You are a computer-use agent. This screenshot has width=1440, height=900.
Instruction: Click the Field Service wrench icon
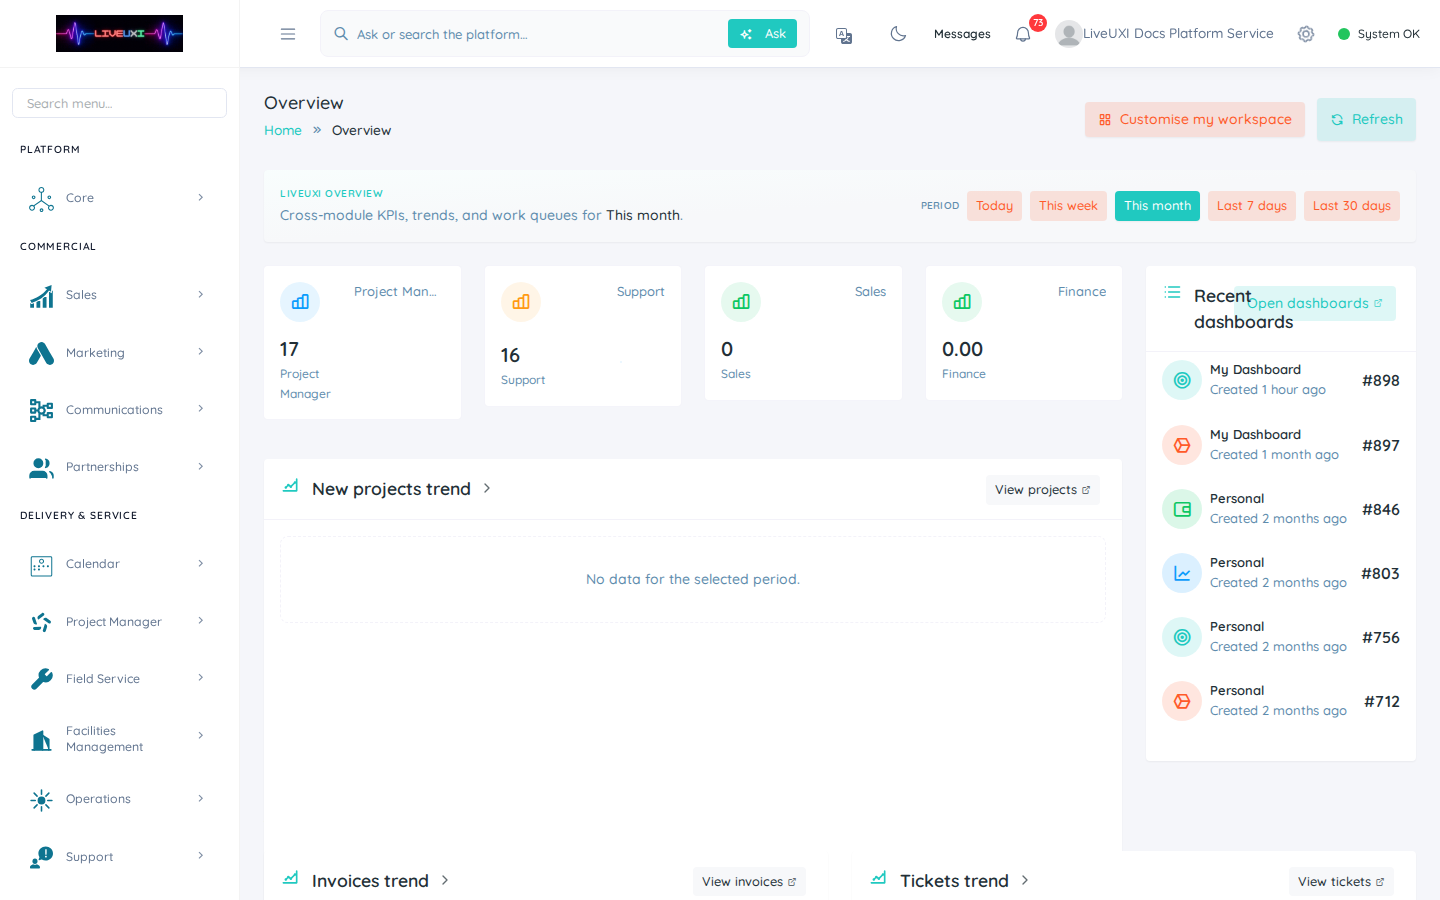(41, 679)
